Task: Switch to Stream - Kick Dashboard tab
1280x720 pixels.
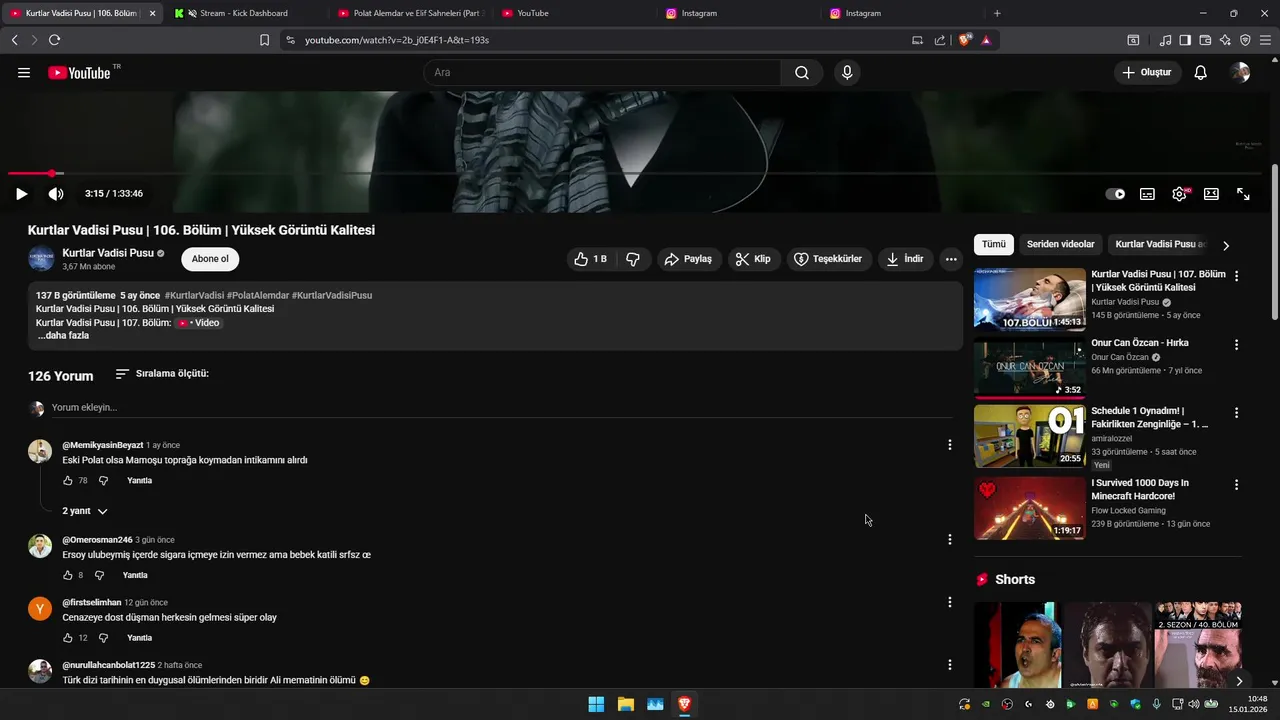Action: coord(243,13)
